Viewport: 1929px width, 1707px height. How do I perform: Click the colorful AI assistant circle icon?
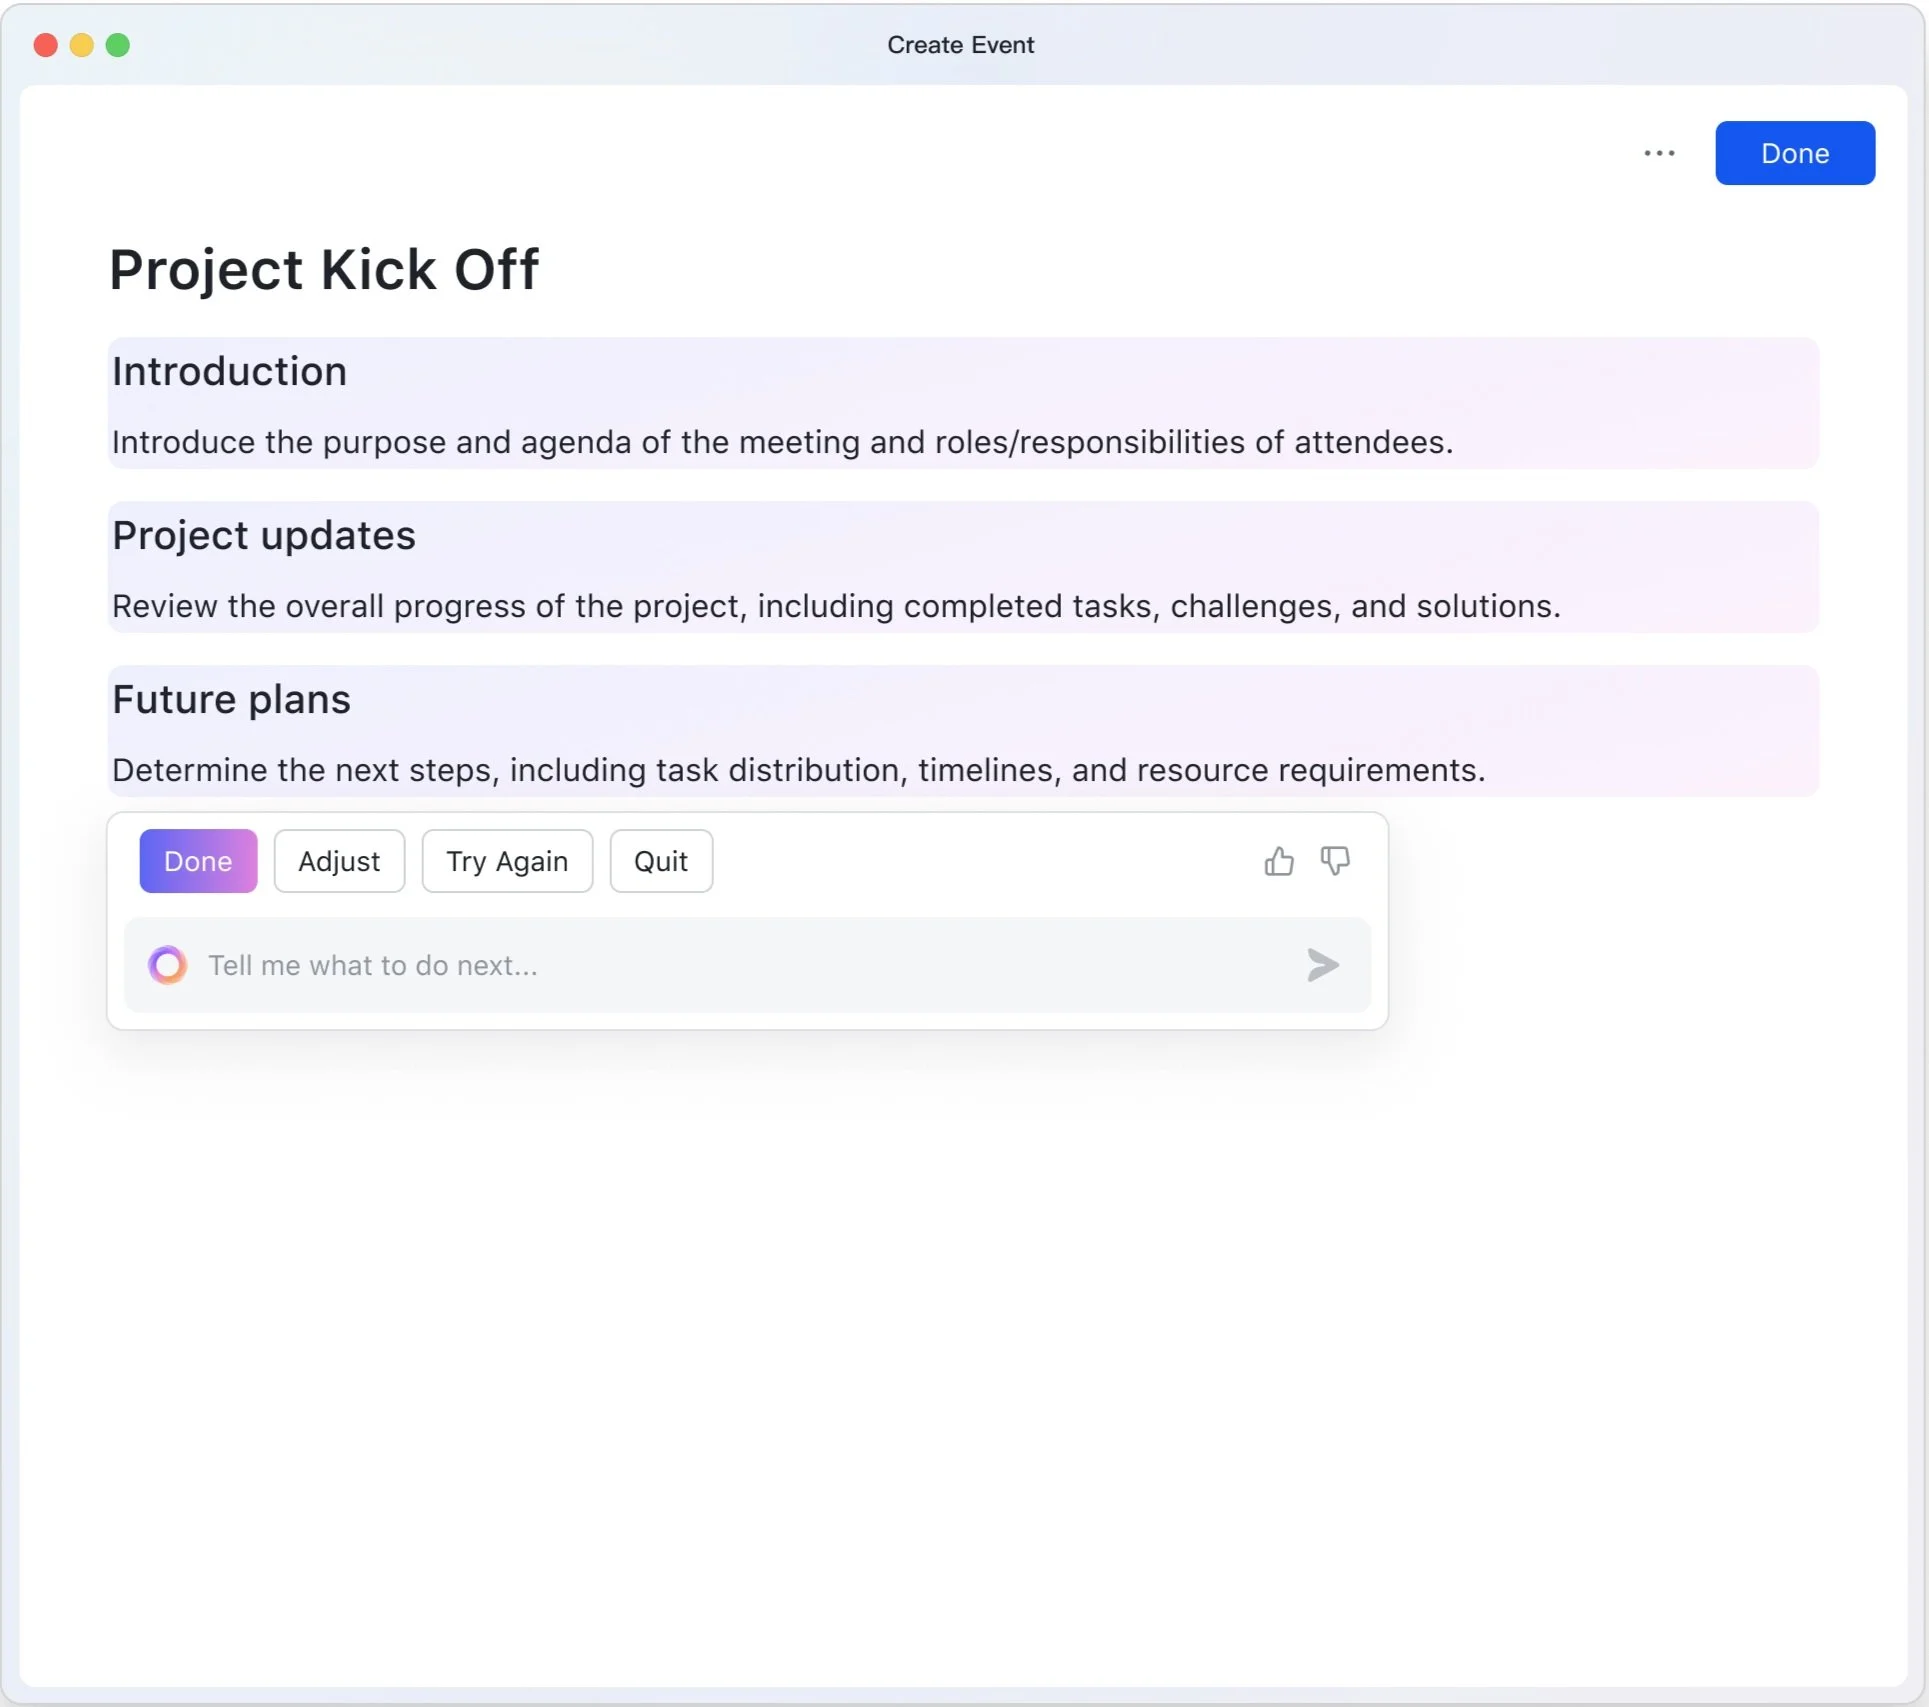168,965
